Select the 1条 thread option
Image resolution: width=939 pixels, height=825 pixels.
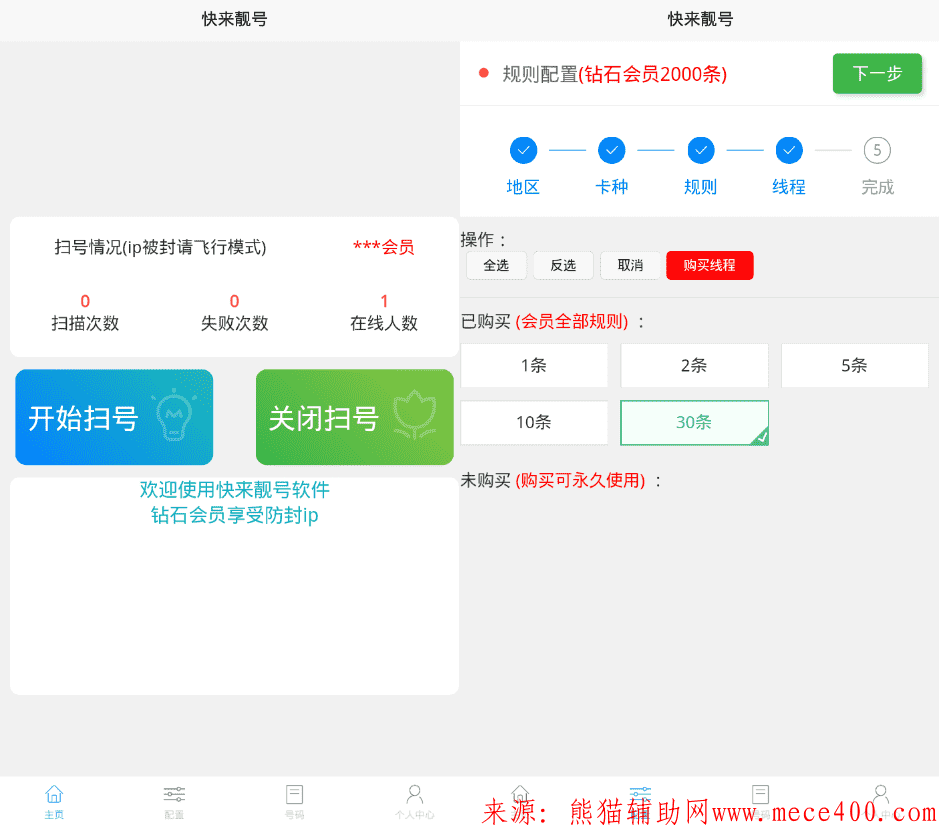coord(534,365)
